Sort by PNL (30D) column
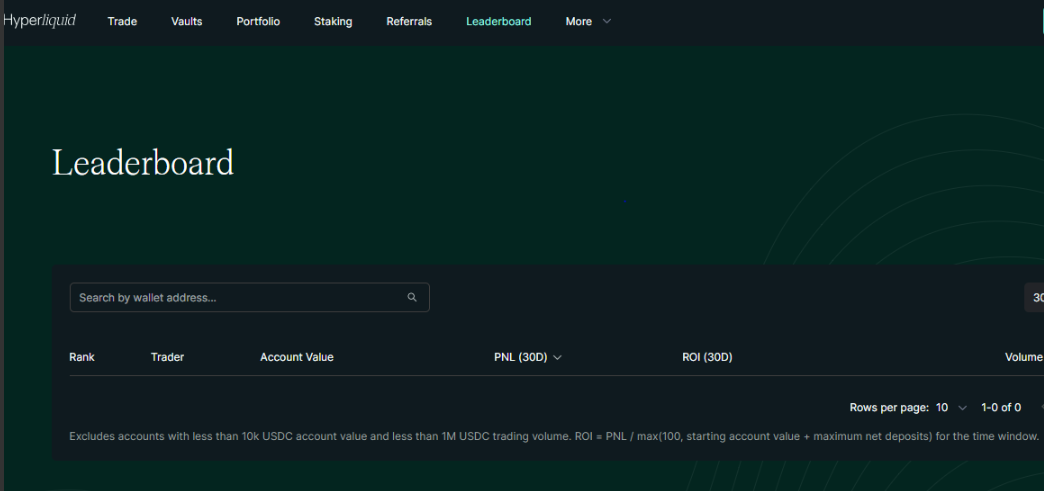Screen dimensions: 1044x491 (x=527, y=357)
